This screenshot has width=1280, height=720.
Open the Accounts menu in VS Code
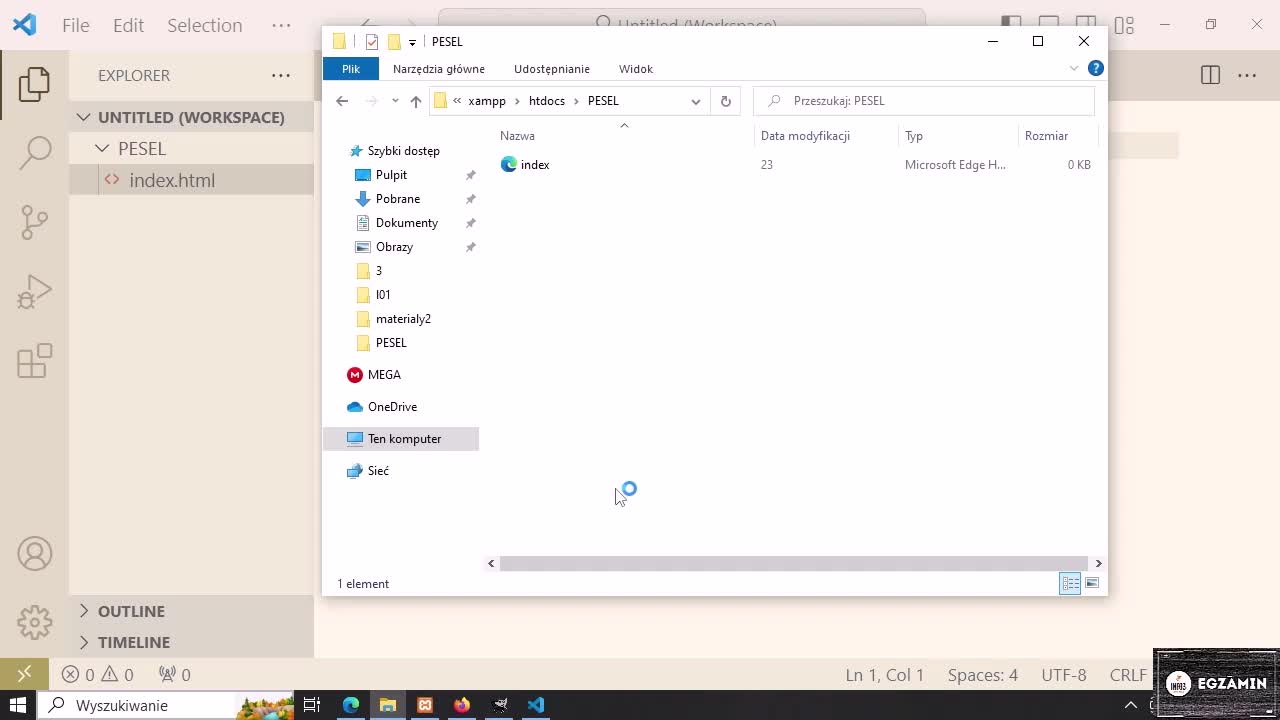[x=34, y=554]
